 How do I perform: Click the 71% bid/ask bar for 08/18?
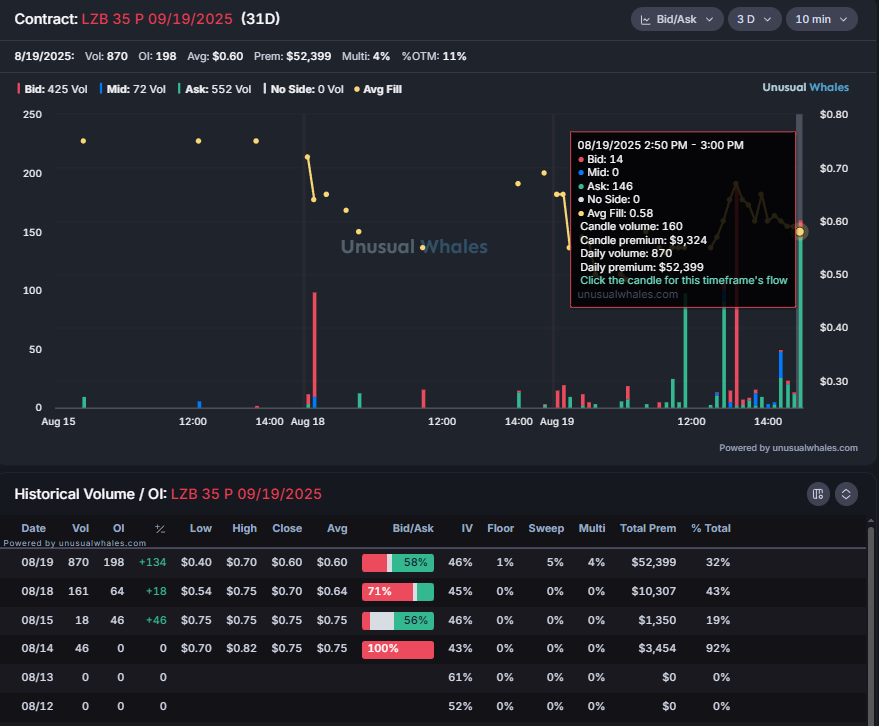[x=398, y=591]
